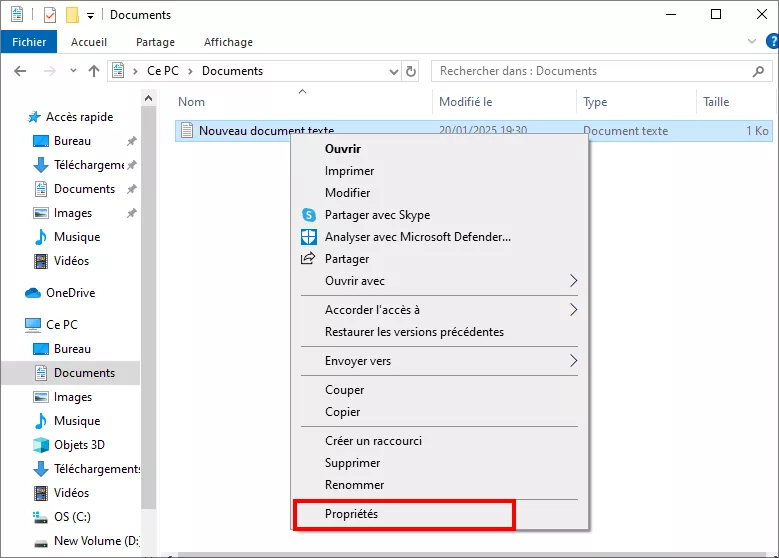This screenshot has width=779, height=558.
Task: Click the New folder icon in the title bar
Action: click(73, 15)
